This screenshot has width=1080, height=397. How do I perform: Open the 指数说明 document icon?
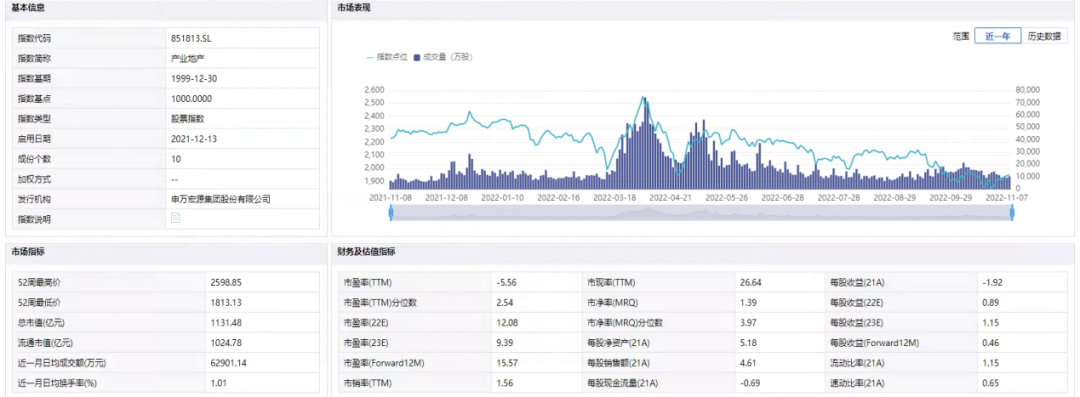coord(176,218)
